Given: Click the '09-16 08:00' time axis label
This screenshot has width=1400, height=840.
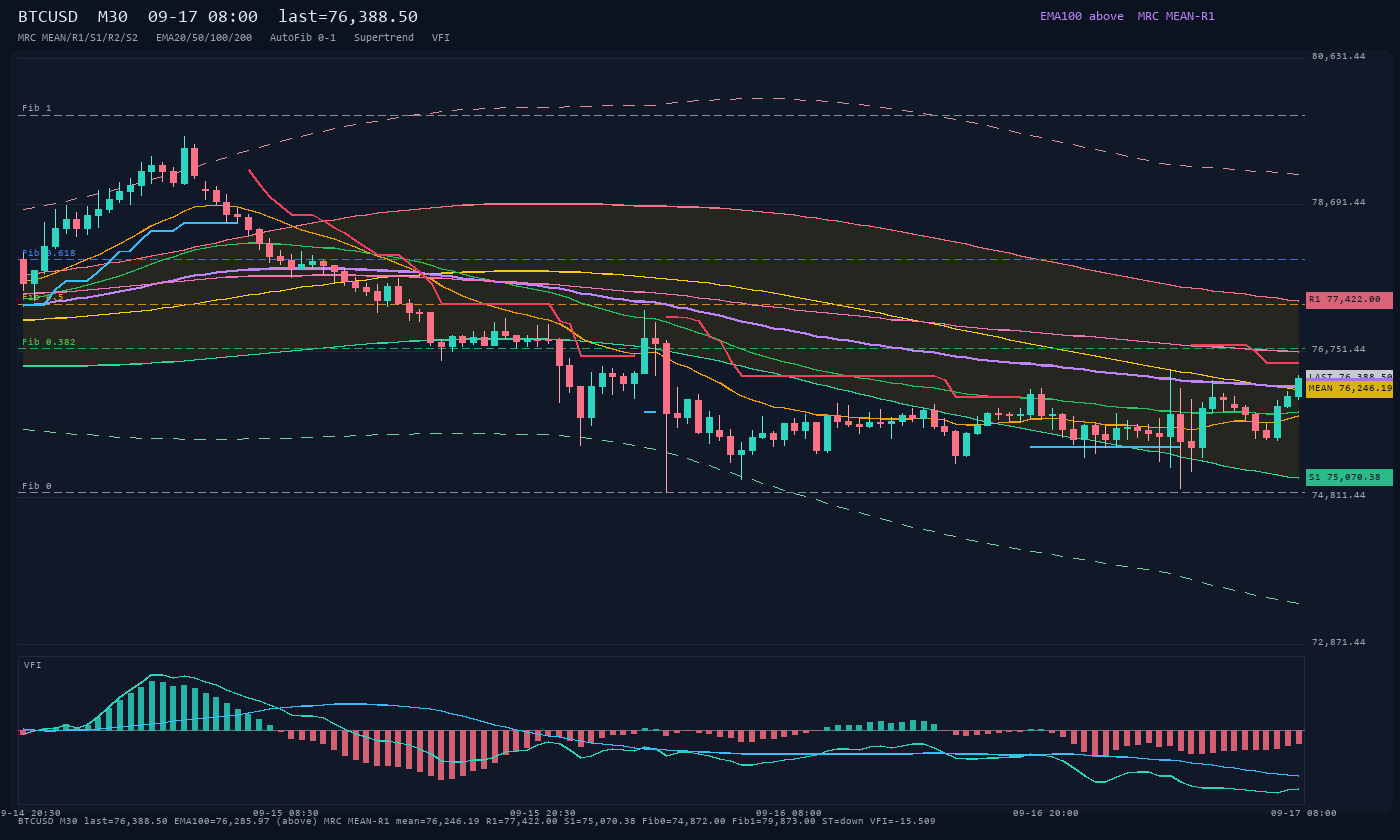Looking at the screenshot, I should pyautogui.click(x=789, y=813).
